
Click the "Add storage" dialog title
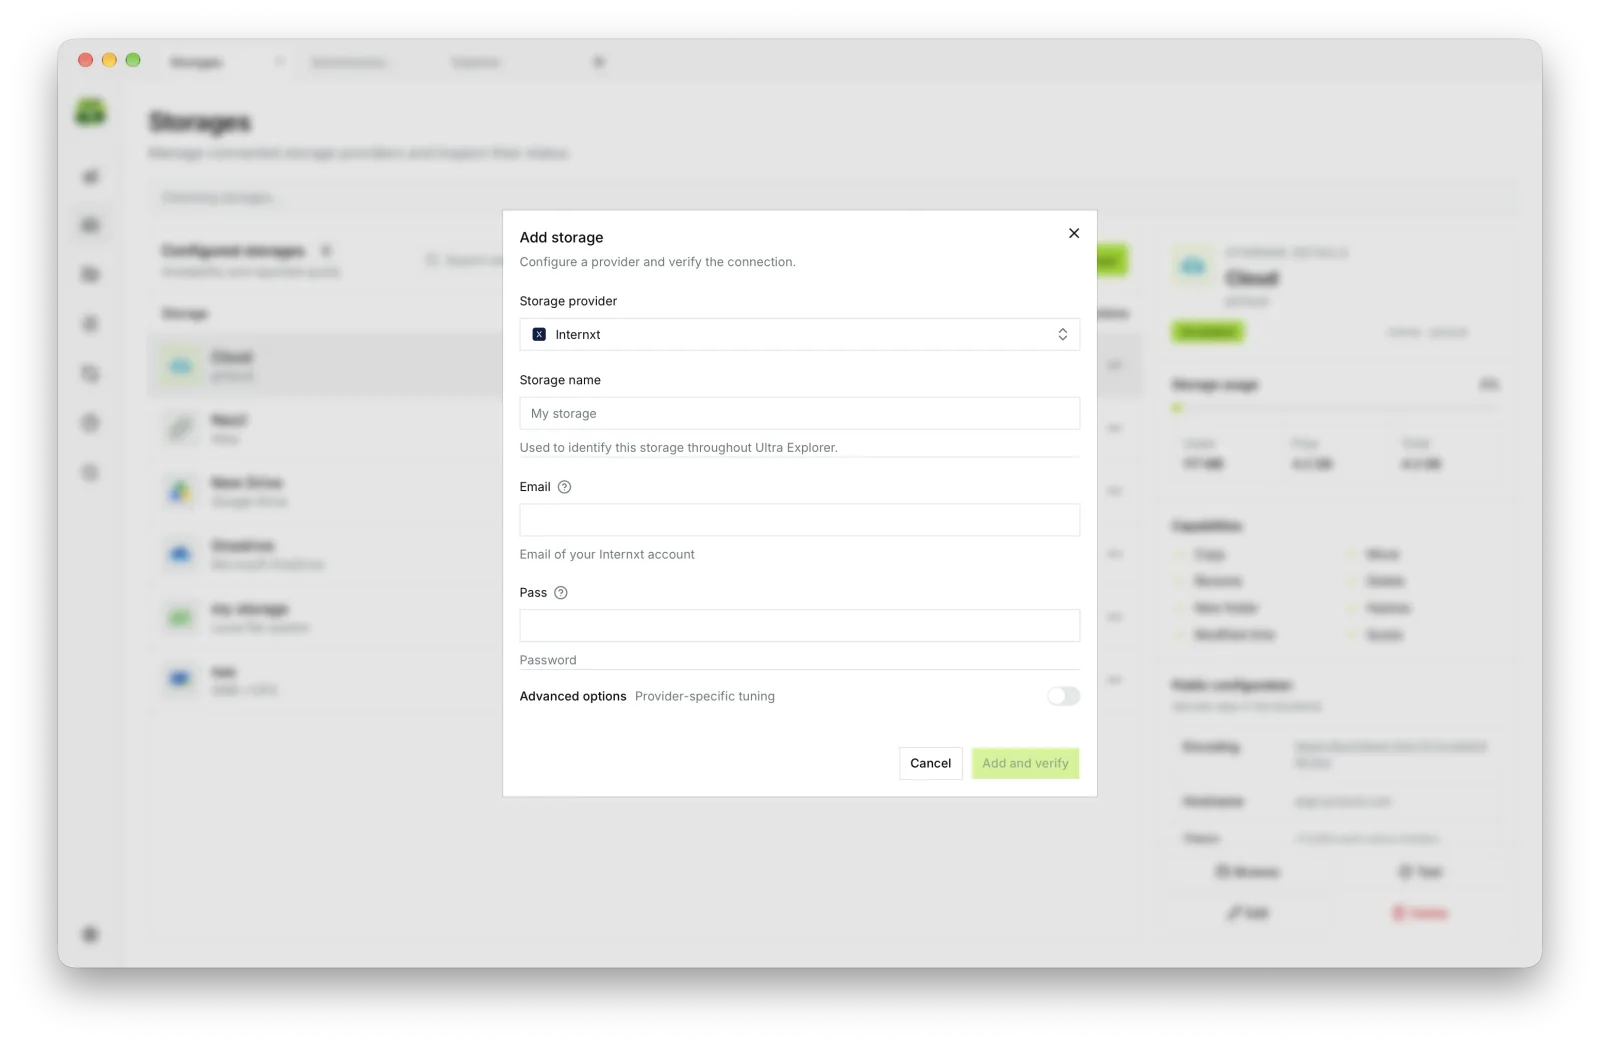(561, 237)
